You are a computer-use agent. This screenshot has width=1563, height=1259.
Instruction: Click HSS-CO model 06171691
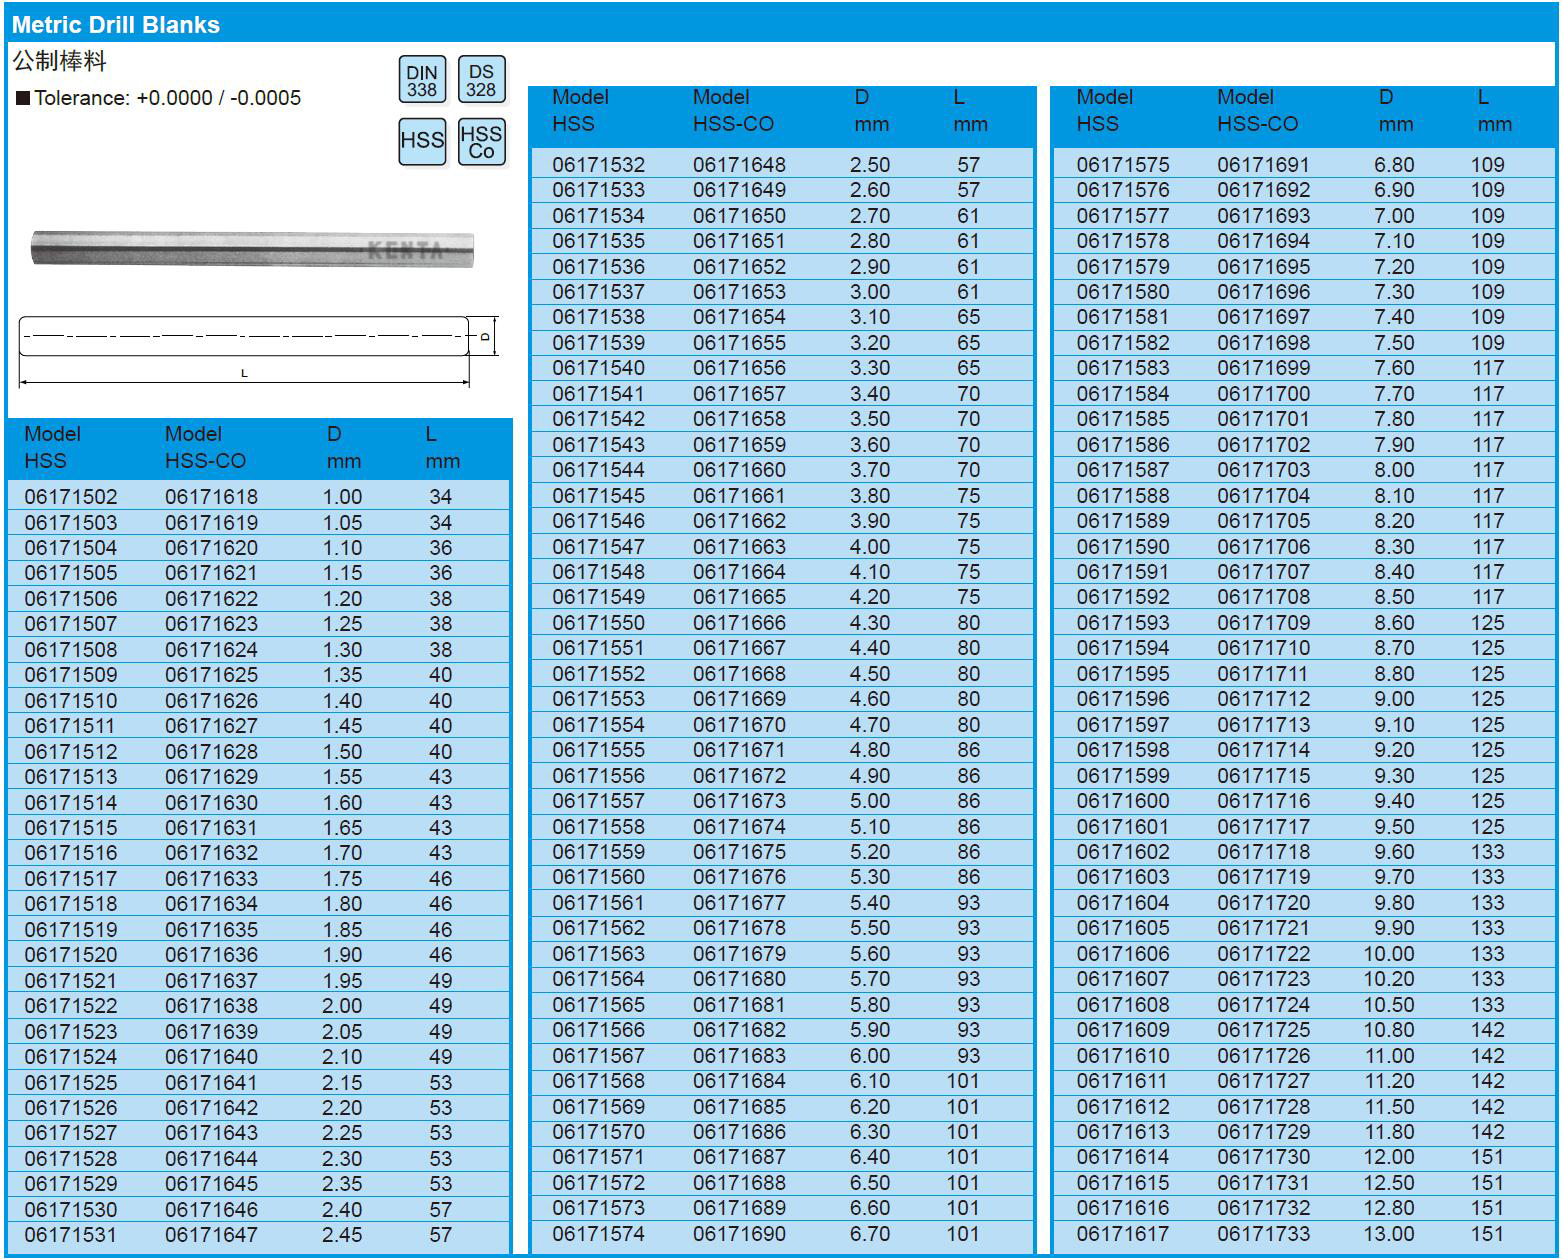coord(1263,165)
